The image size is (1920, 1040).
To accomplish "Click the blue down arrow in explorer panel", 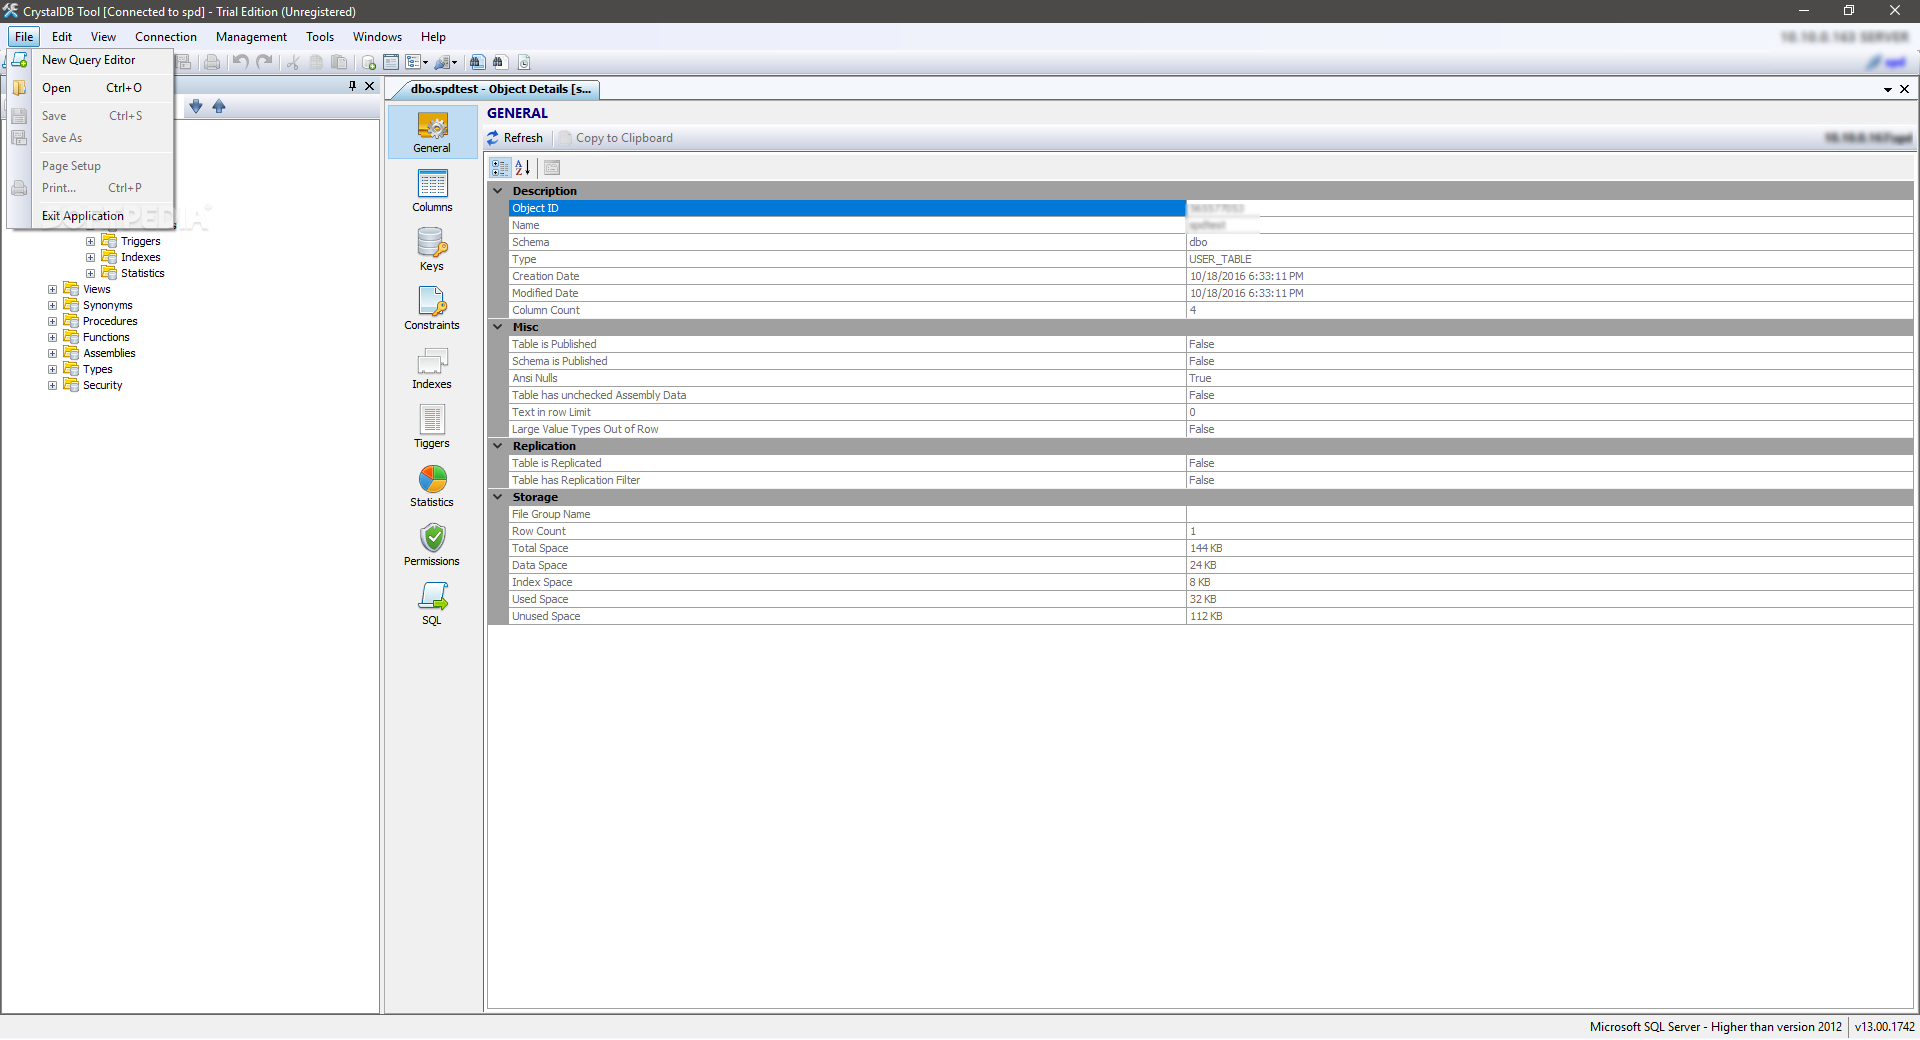I will tap(196, 106).
